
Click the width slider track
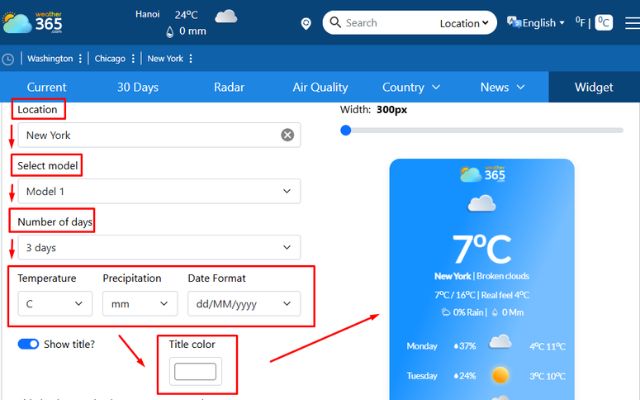click(482, 130)
